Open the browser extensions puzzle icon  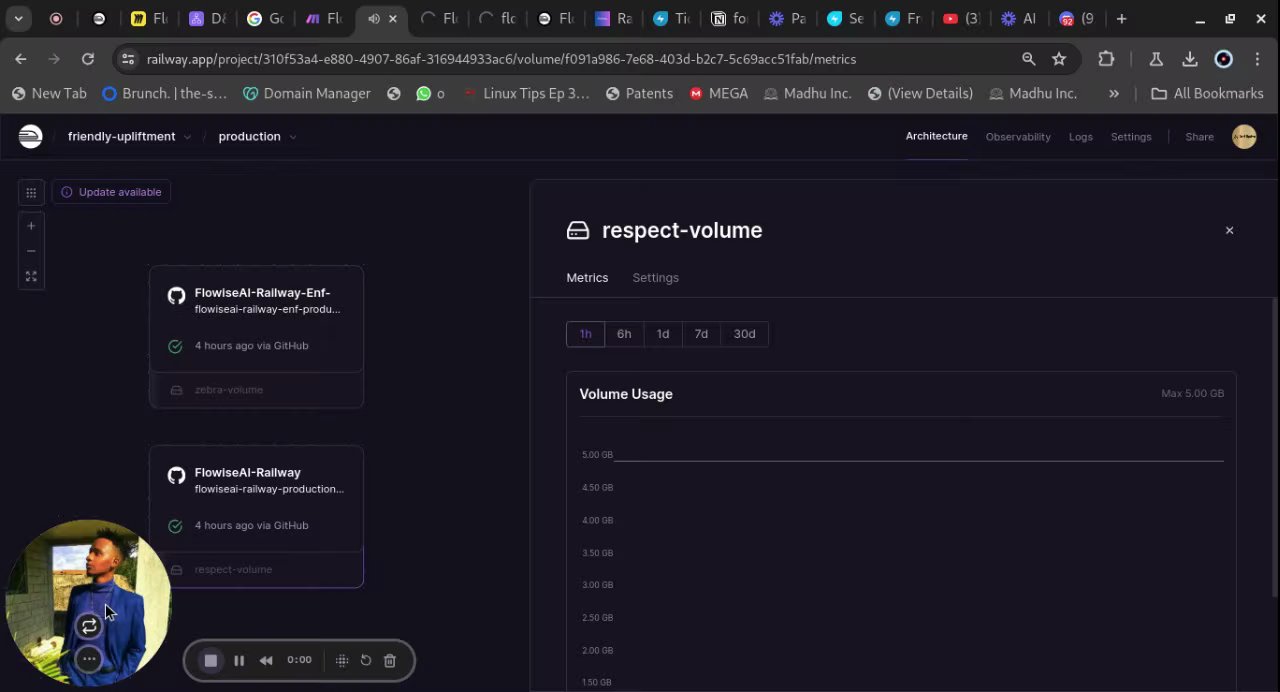coord(1106,59)
